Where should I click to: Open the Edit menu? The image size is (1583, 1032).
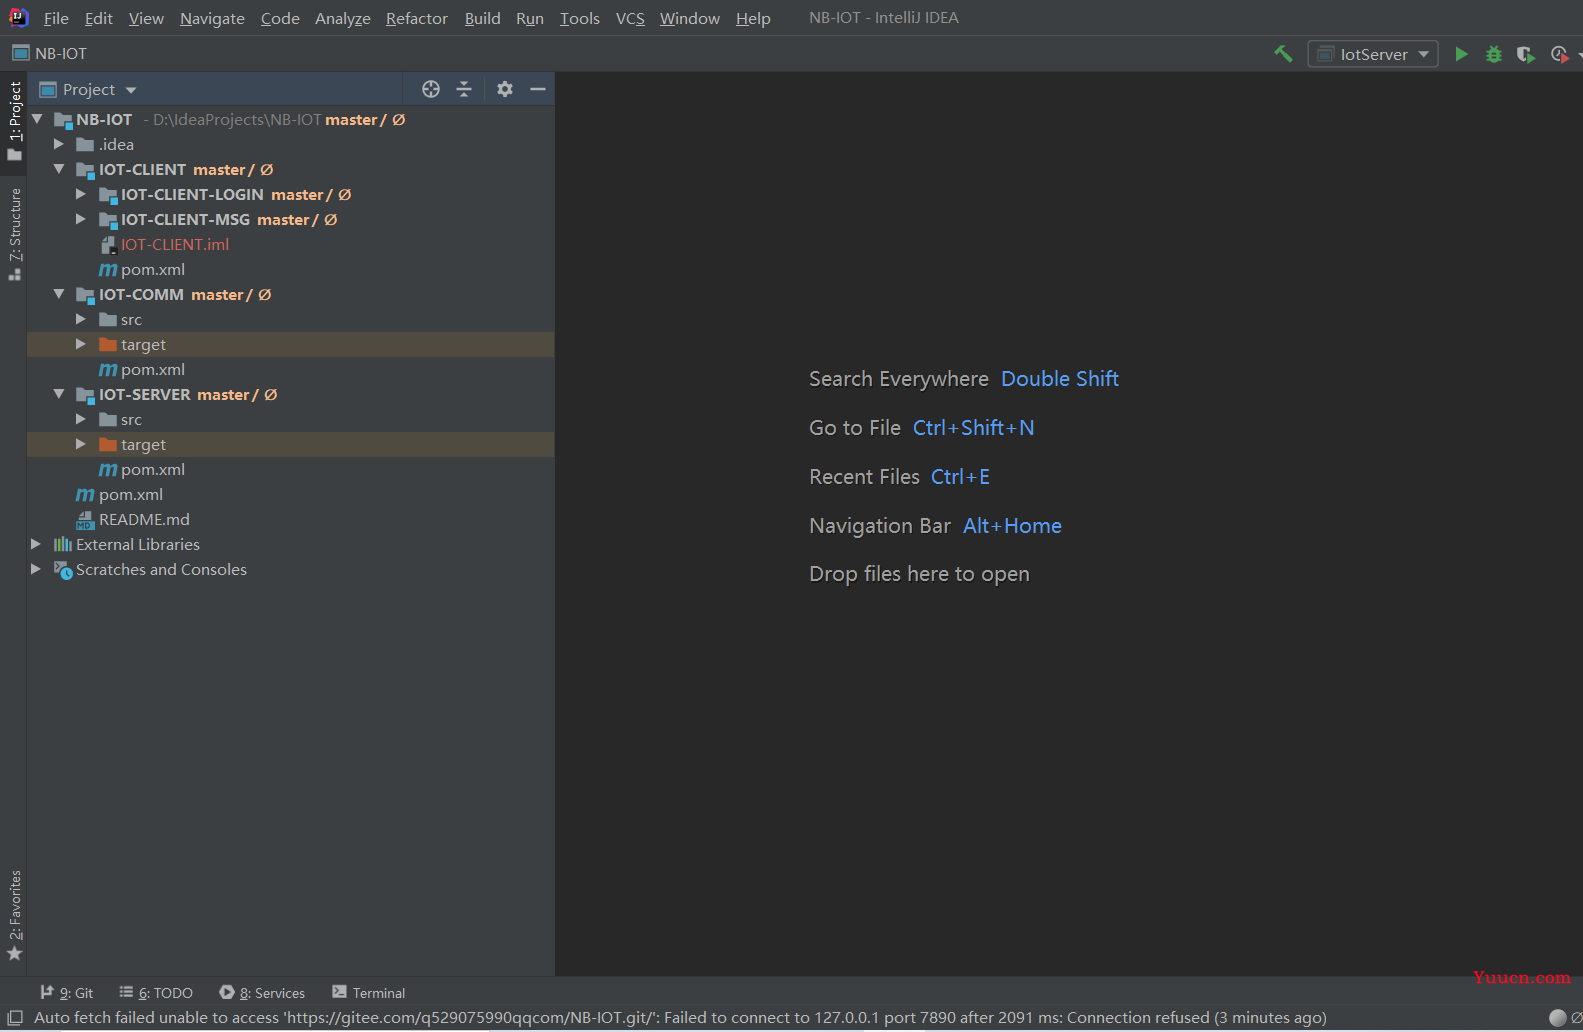99,18
